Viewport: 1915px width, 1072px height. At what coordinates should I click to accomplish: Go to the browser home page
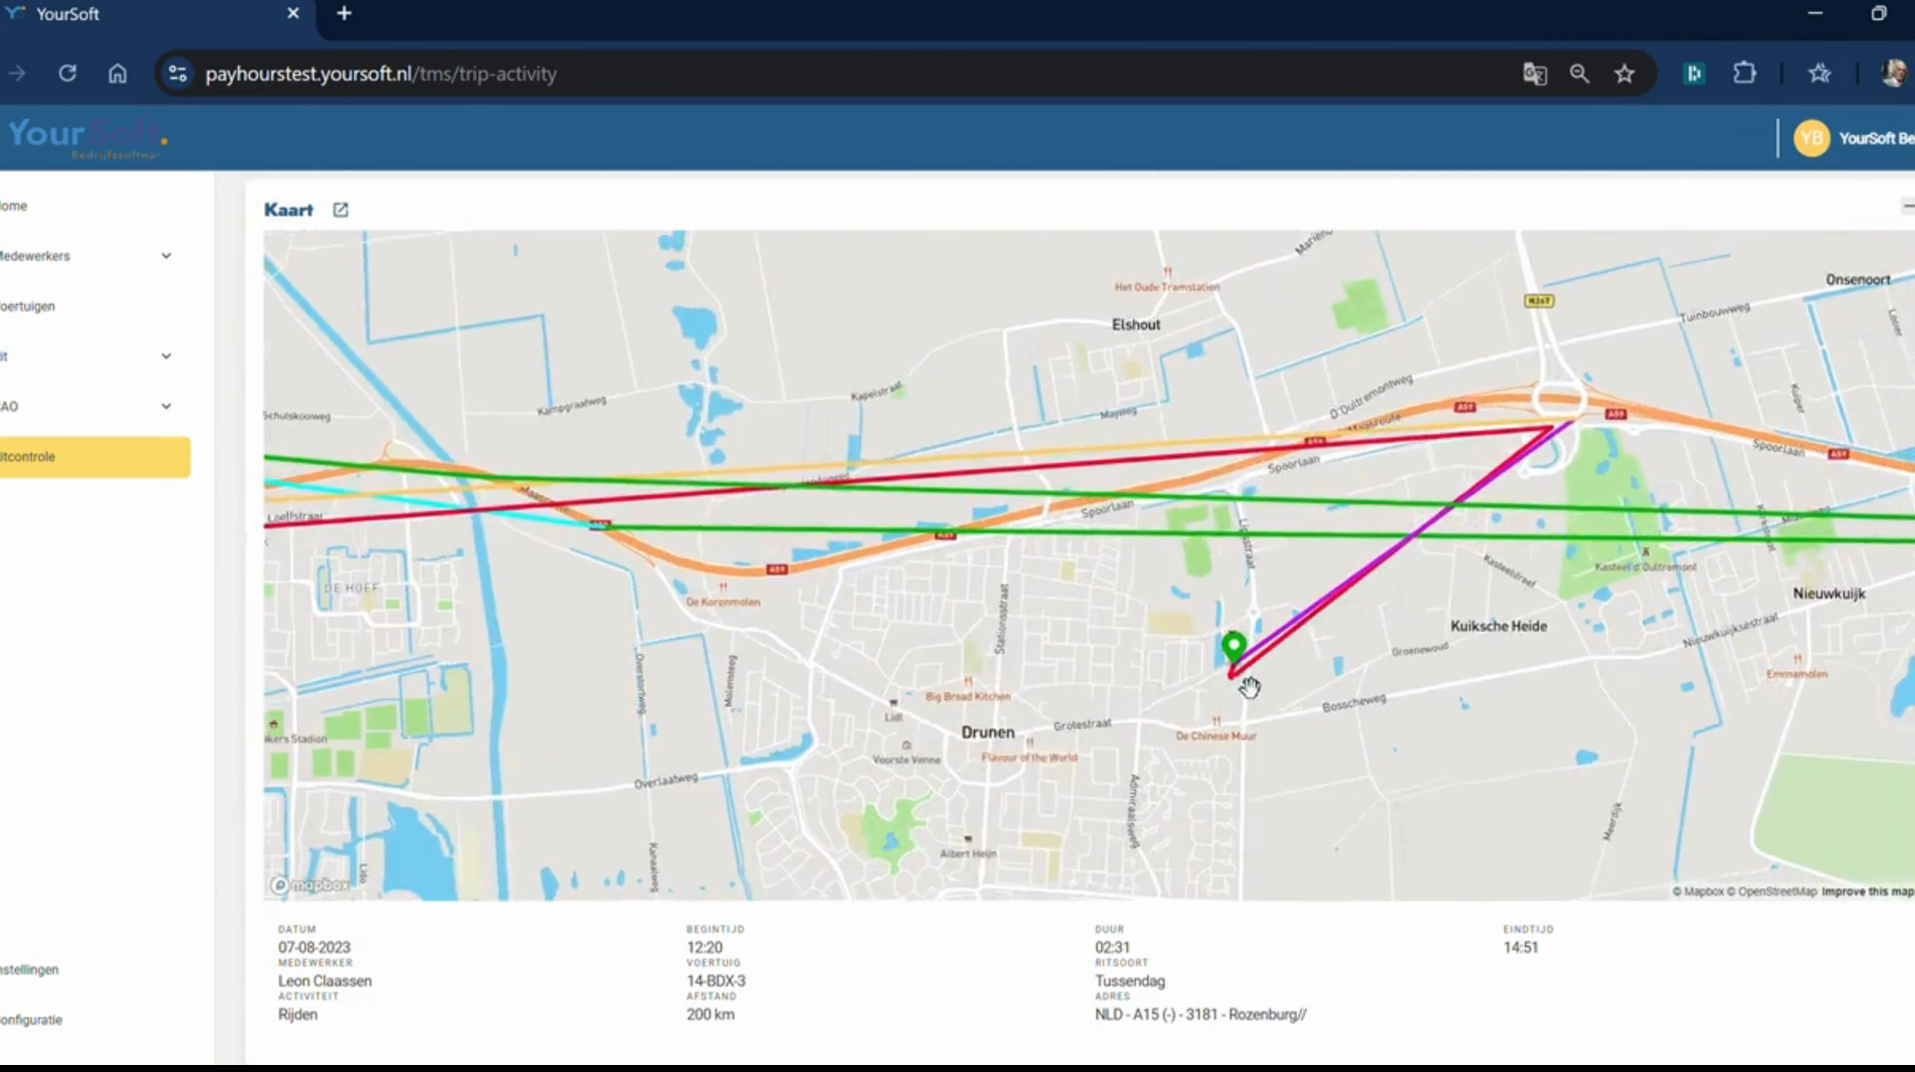point(118,73)
